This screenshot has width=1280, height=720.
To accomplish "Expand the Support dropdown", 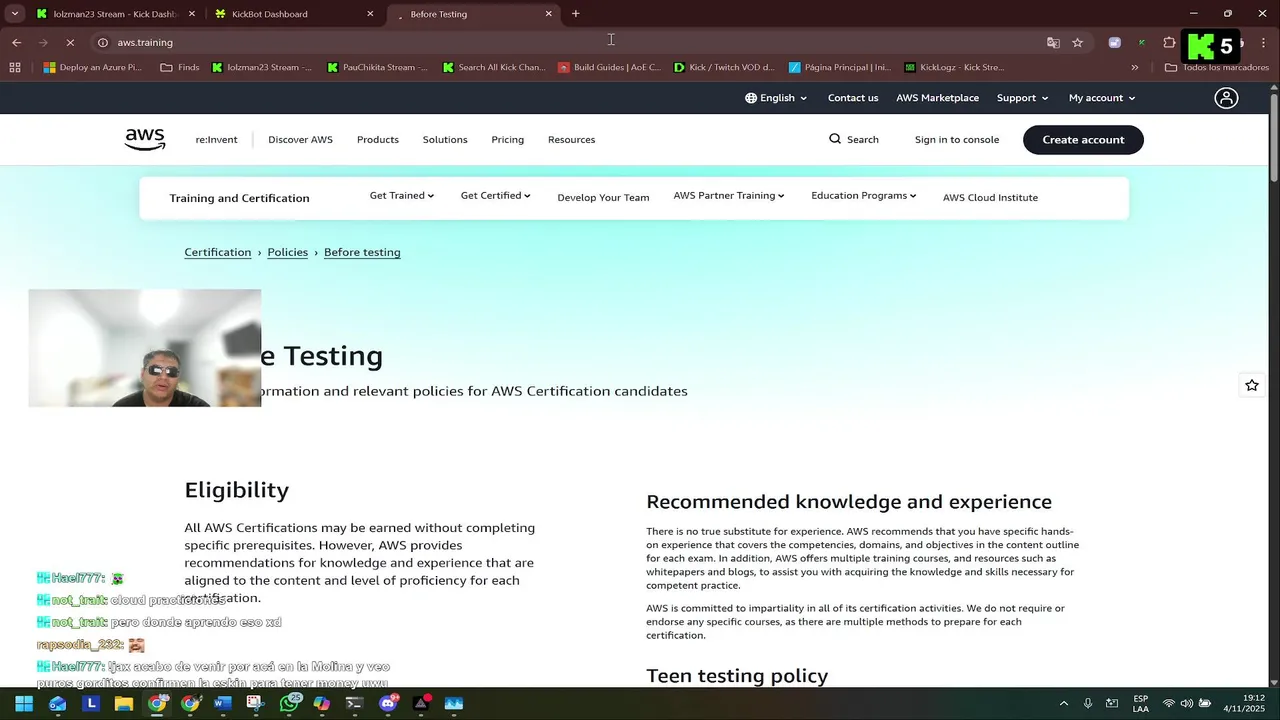I will 1022,98.
